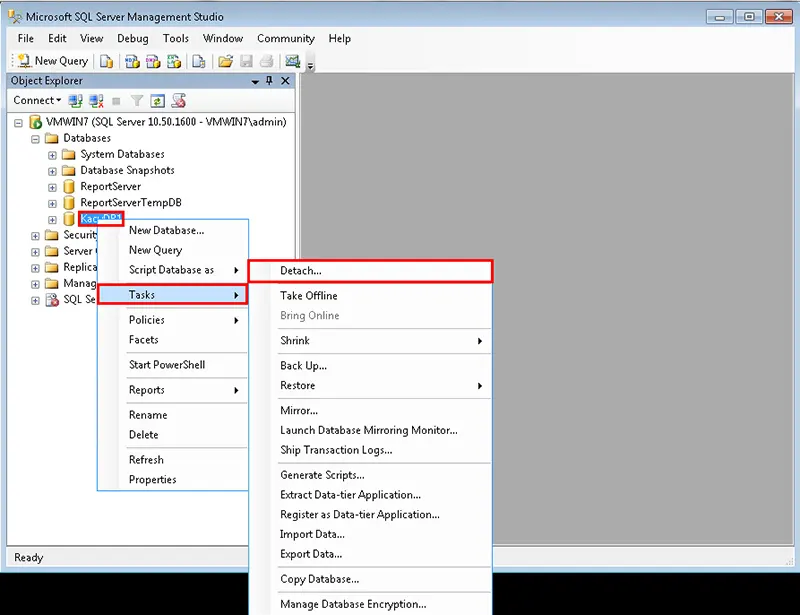Viewport: 800px width, 615px height.
Task: Open the Debug menu
Action: (133, 38)
